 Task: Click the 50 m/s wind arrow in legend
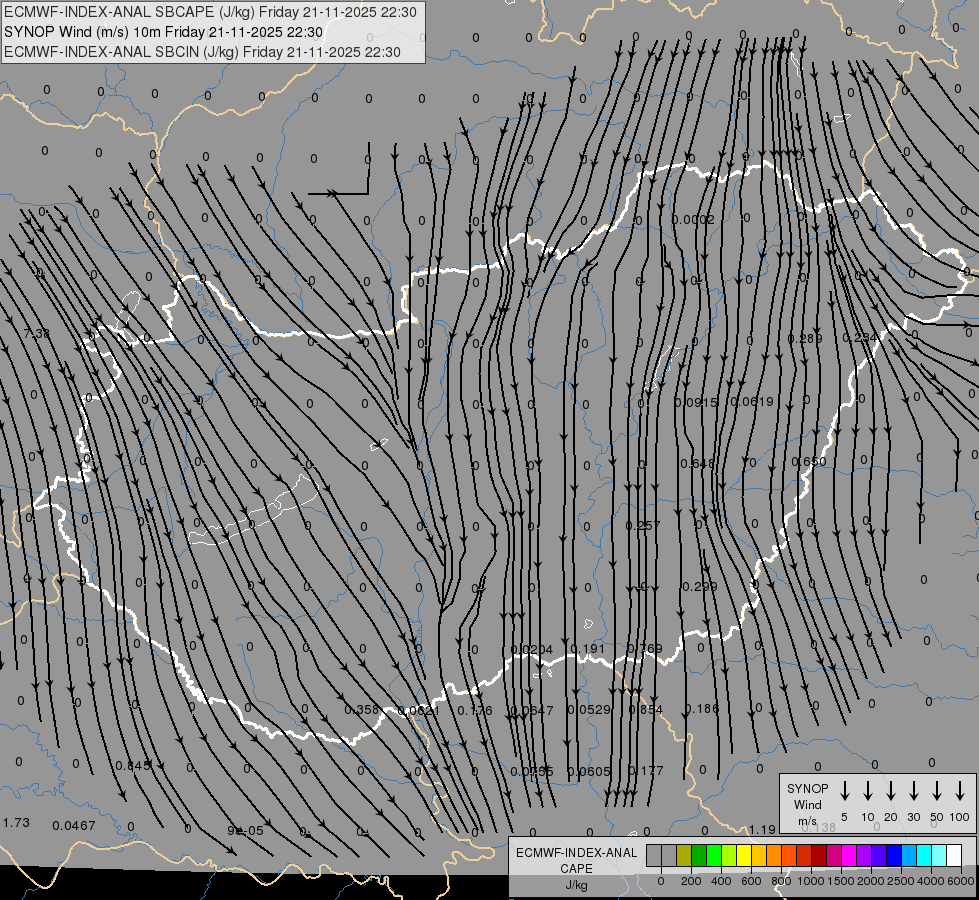pos(937,791)
